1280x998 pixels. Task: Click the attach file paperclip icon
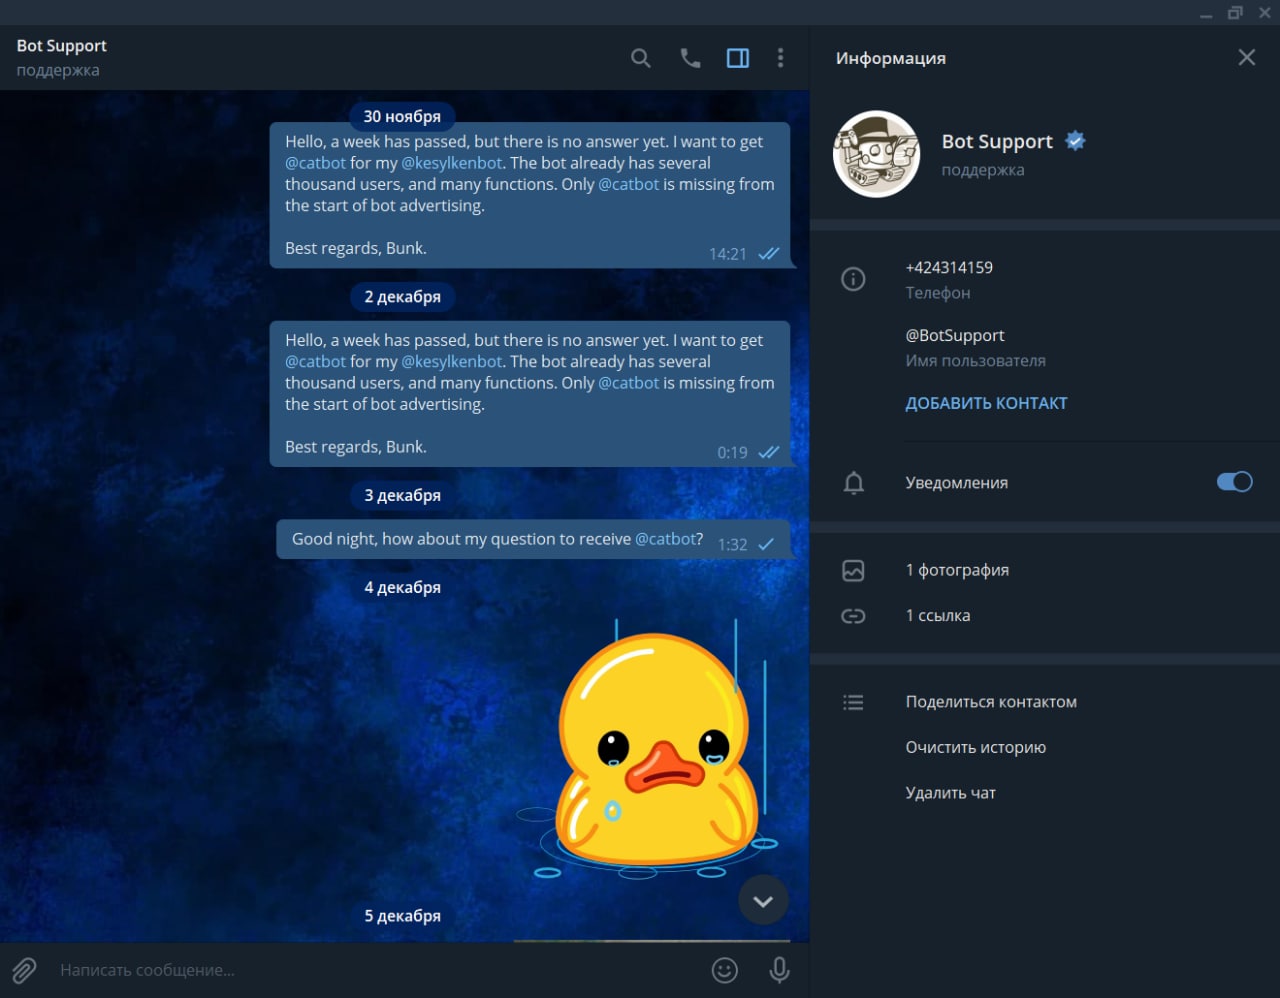tap(24, 970)
